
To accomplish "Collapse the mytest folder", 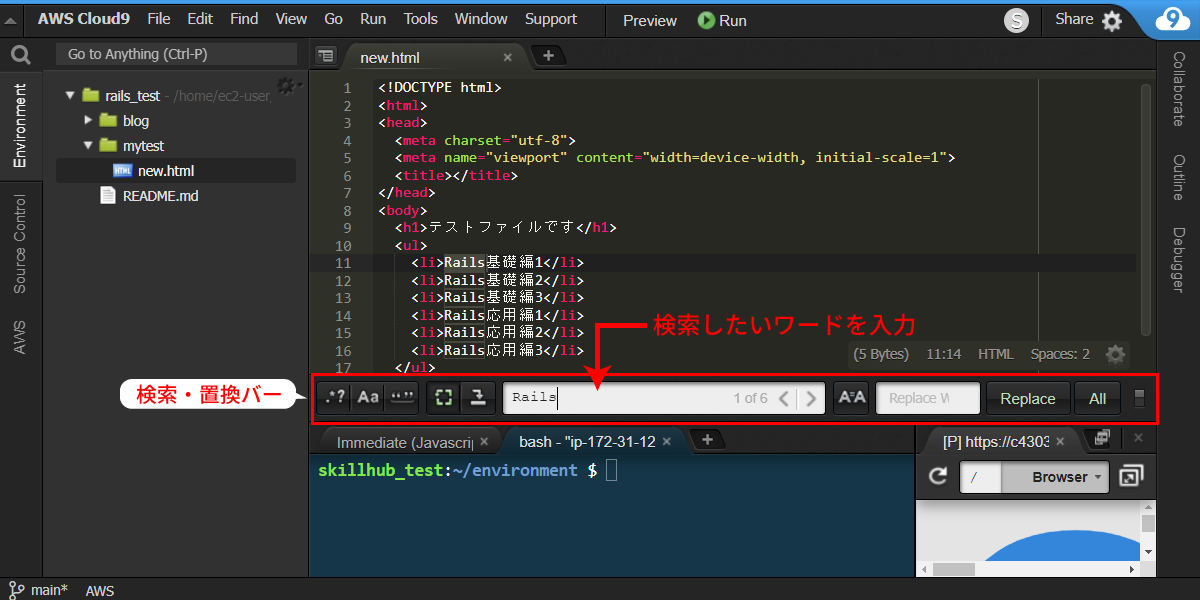I will 88,146.
